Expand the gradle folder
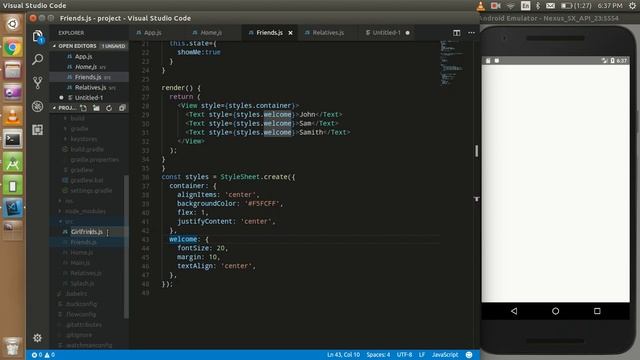 click(79, 129)
